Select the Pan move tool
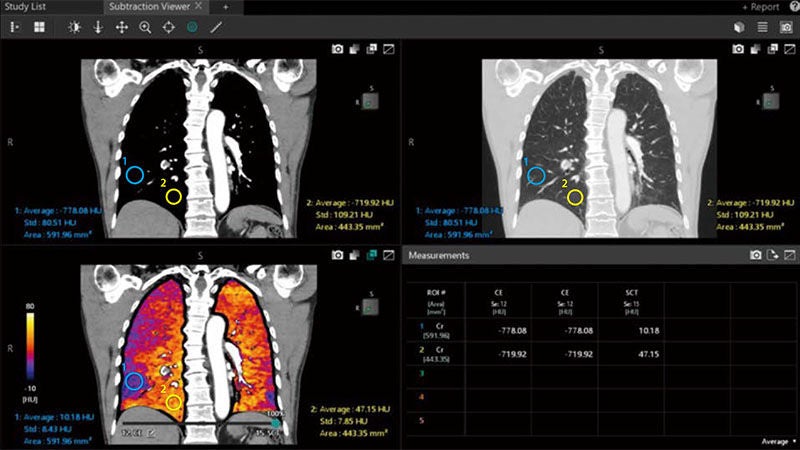Image resolution: width=800 pixels, height=450 pixels. 122,27
